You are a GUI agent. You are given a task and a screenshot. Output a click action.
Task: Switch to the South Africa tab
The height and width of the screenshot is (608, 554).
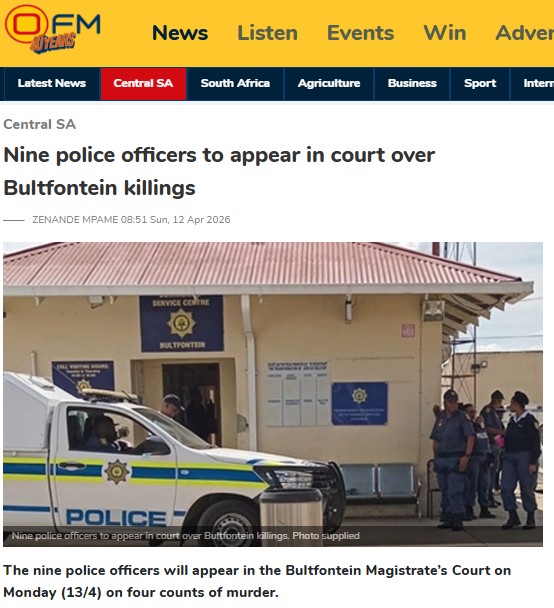[x=235, y=83]
